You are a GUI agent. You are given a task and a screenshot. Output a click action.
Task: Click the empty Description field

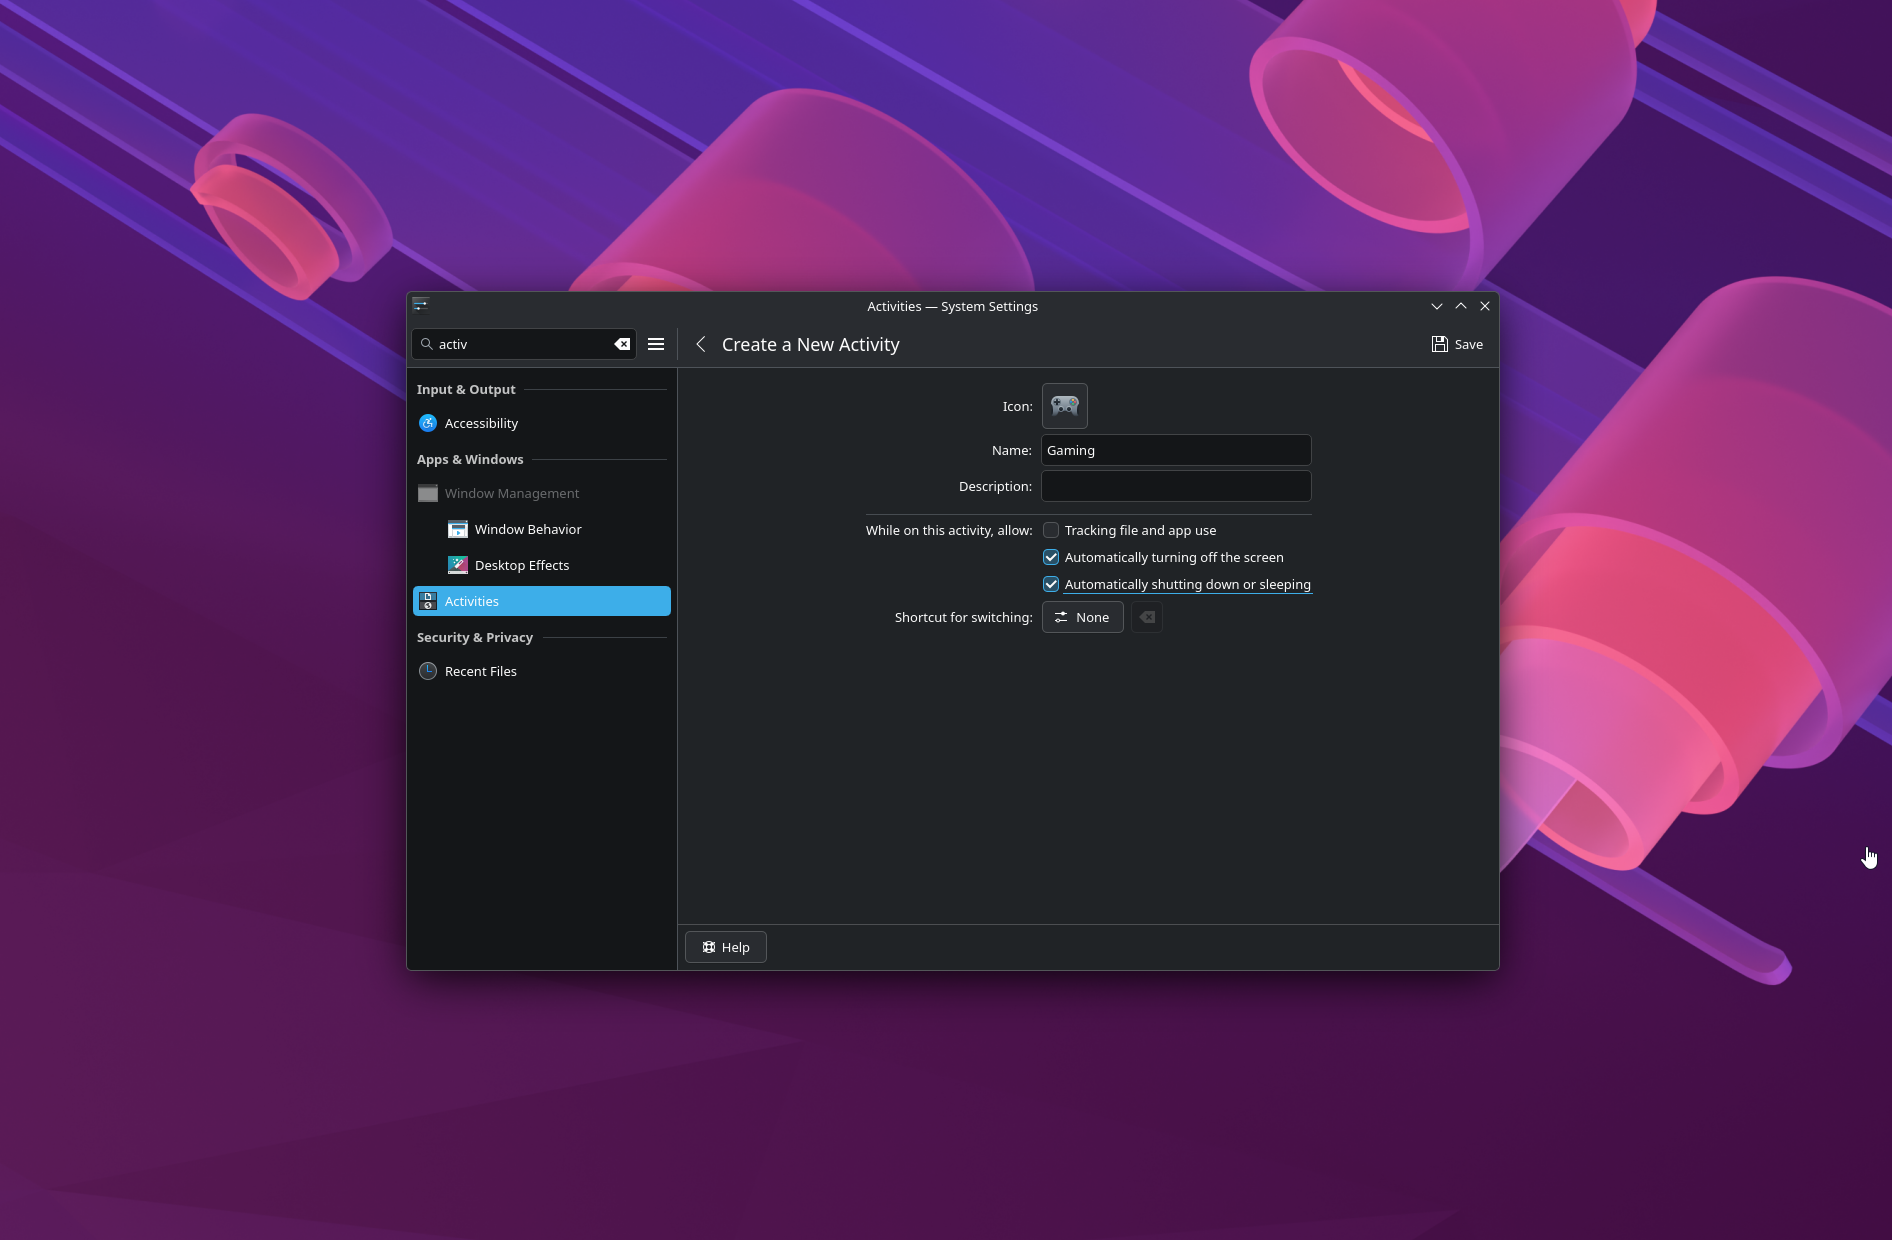1176,486
